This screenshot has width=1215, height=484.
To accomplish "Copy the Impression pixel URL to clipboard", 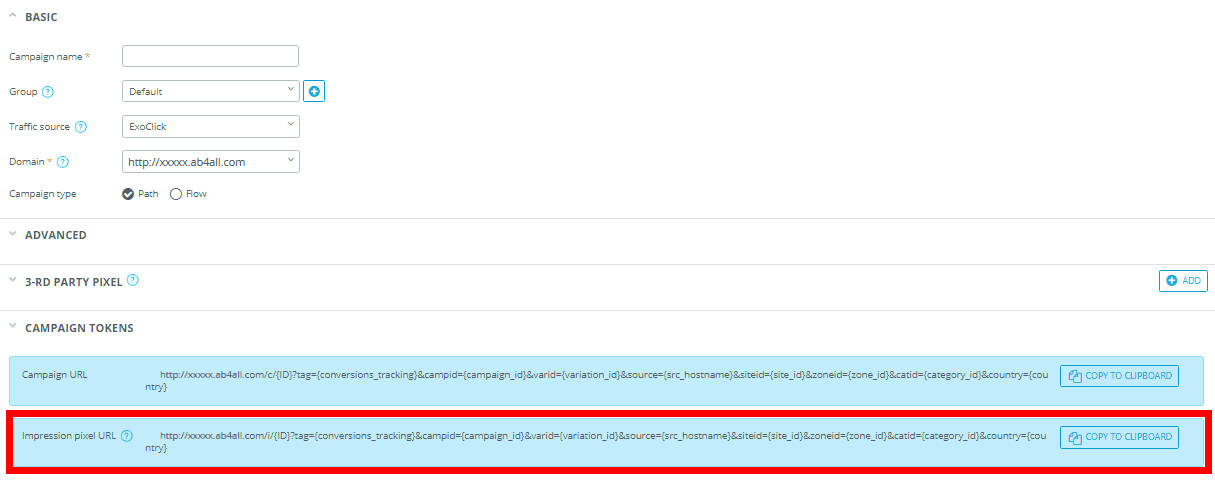I will point(1119,437).
